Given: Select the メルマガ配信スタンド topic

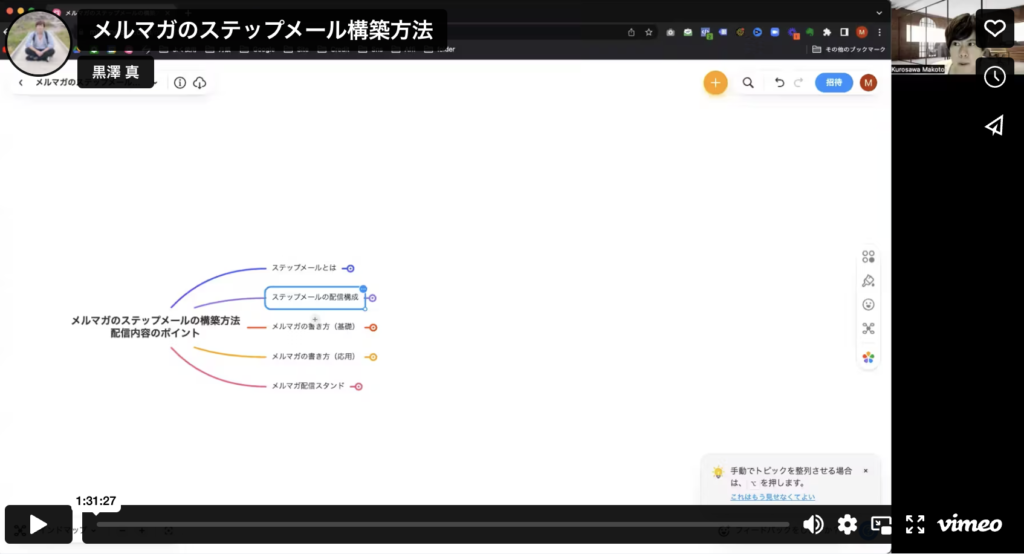Looking at the screenshot, I should (308, 386).
